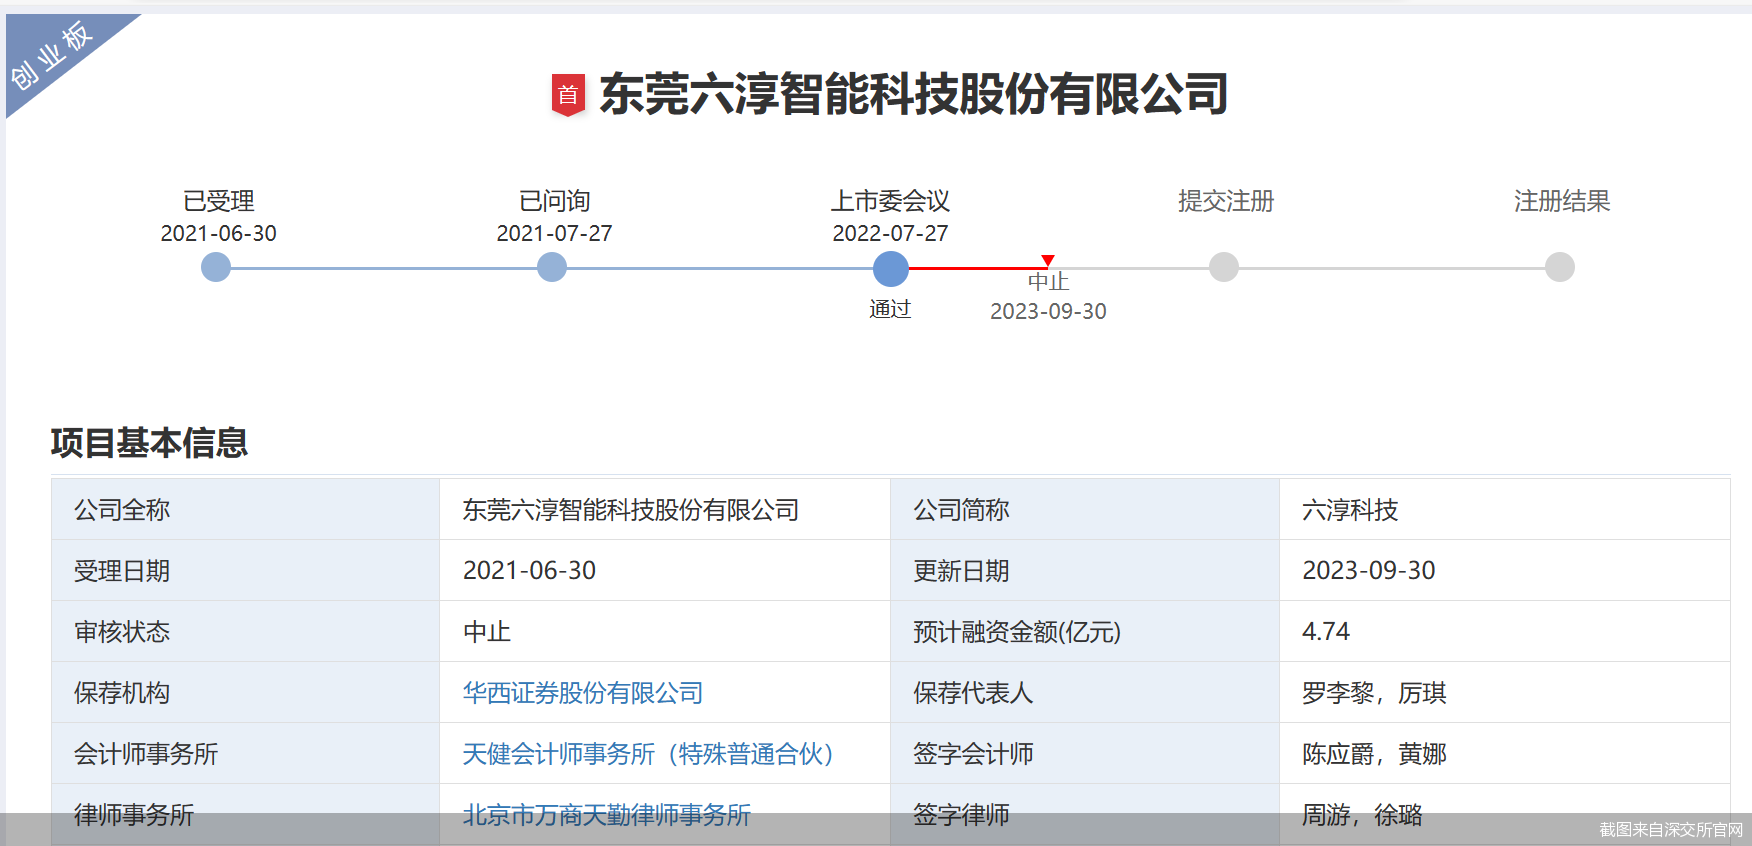Open 北京市万商天勤律师事务所 link

pos(607,815)
